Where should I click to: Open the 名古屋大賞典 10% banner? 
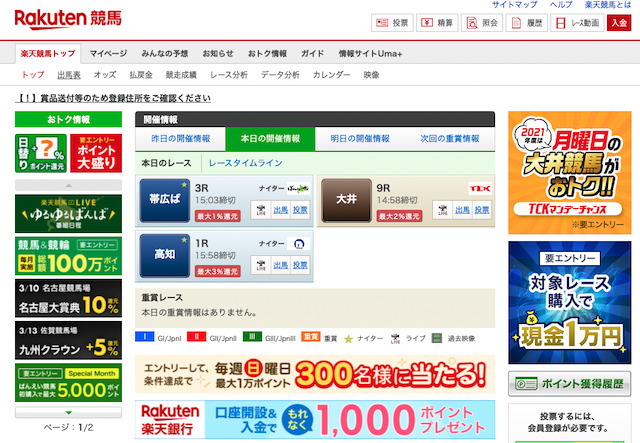[x=69, y=298]
